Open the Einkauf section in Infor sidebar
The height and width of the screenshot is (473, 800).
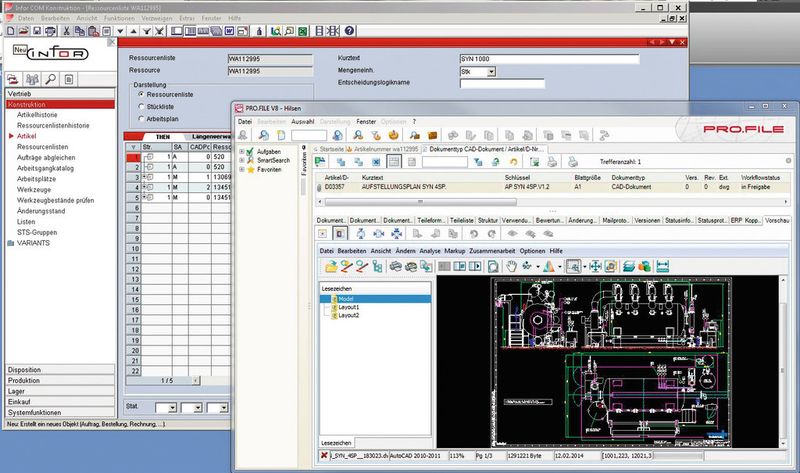tap(60, 402)
